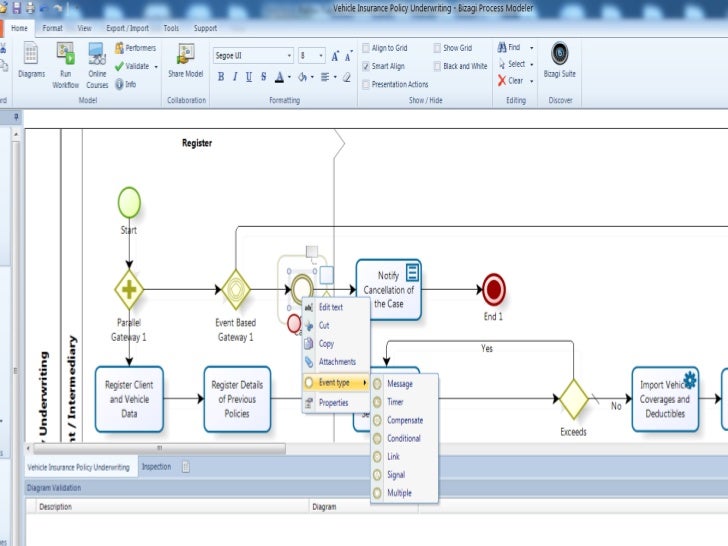Choose Cut in the context menu

point(336,325)
